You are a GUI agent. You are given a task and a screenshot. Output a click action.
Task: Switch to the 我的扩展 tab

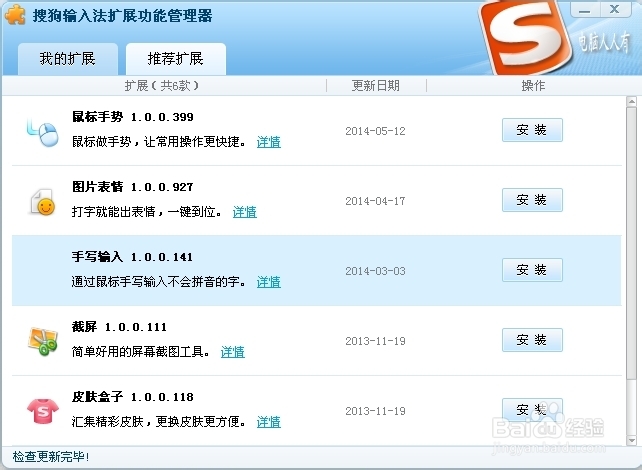coord(68,59)
